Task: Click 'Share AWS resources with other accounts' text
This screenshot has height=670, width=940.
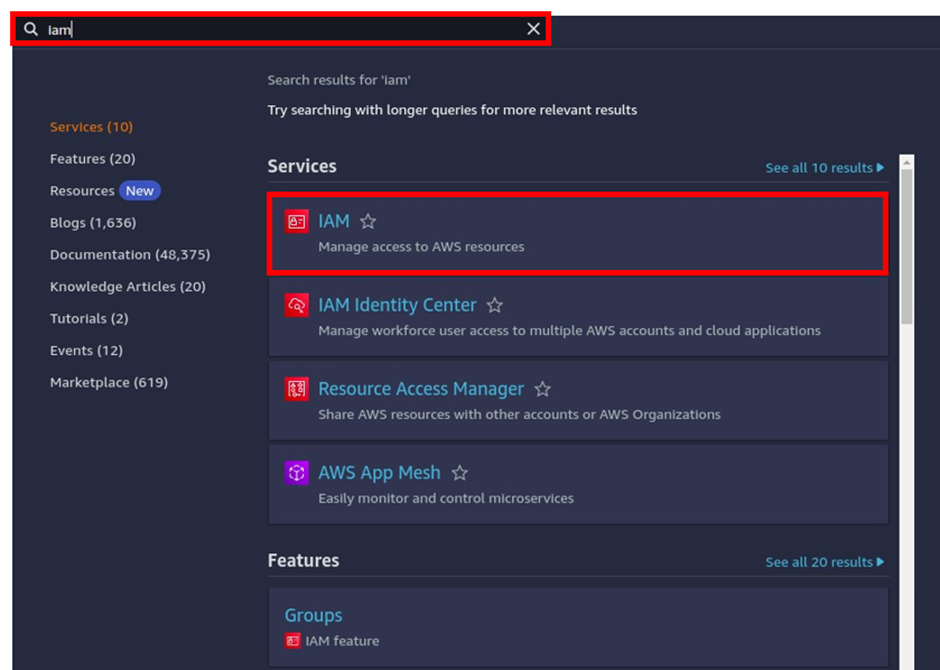Action: click(x=519, y=415)
